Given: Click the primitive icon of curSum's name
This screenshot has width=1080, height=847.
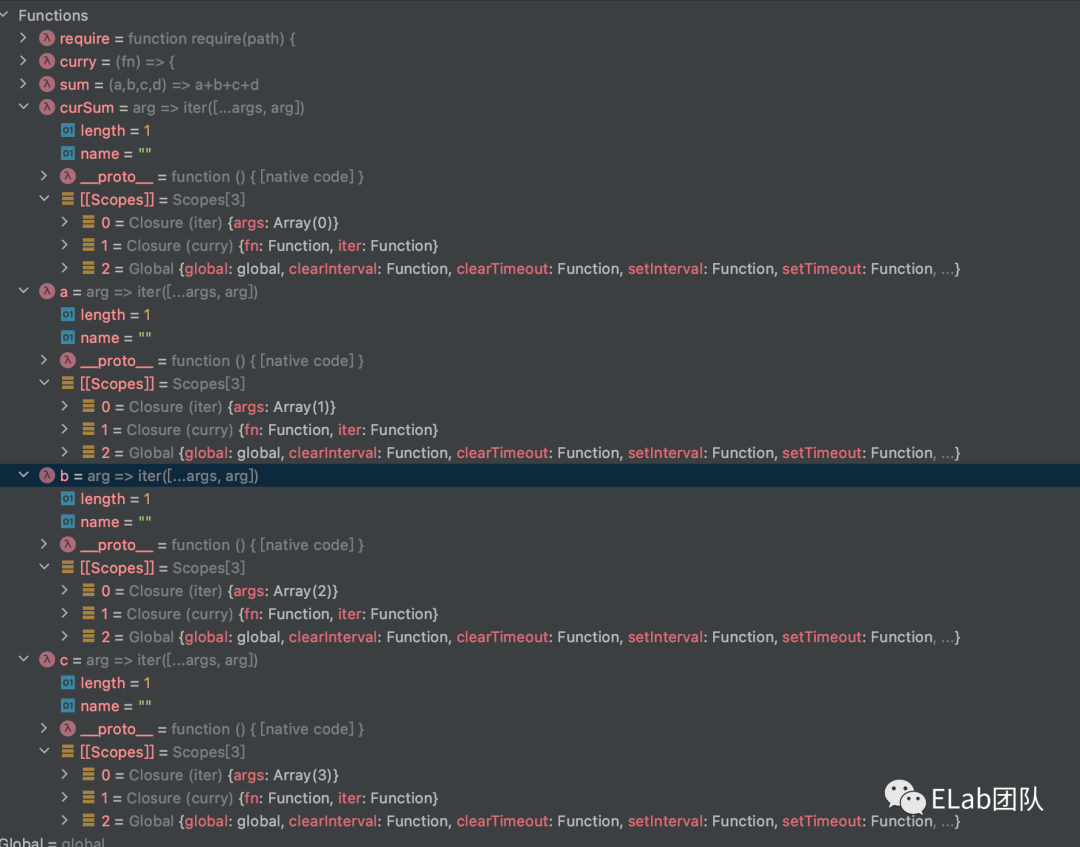Looking at the screenshot, I should 68,154.
